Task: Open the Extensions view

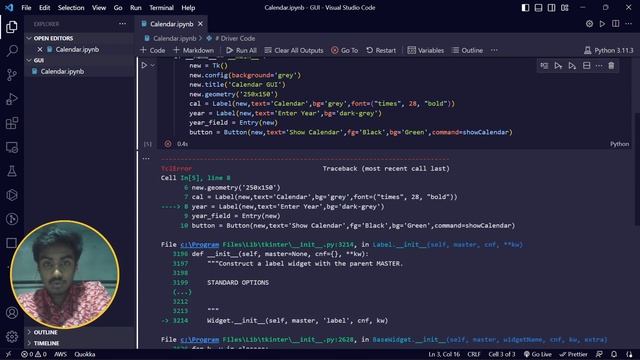Action: 12,123
